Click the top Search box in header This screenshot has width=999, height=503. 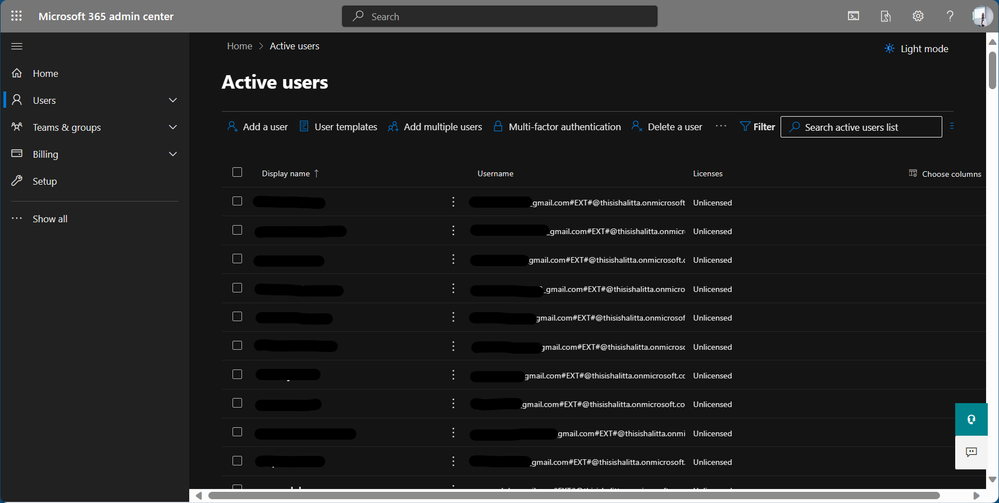pos(500,17)
